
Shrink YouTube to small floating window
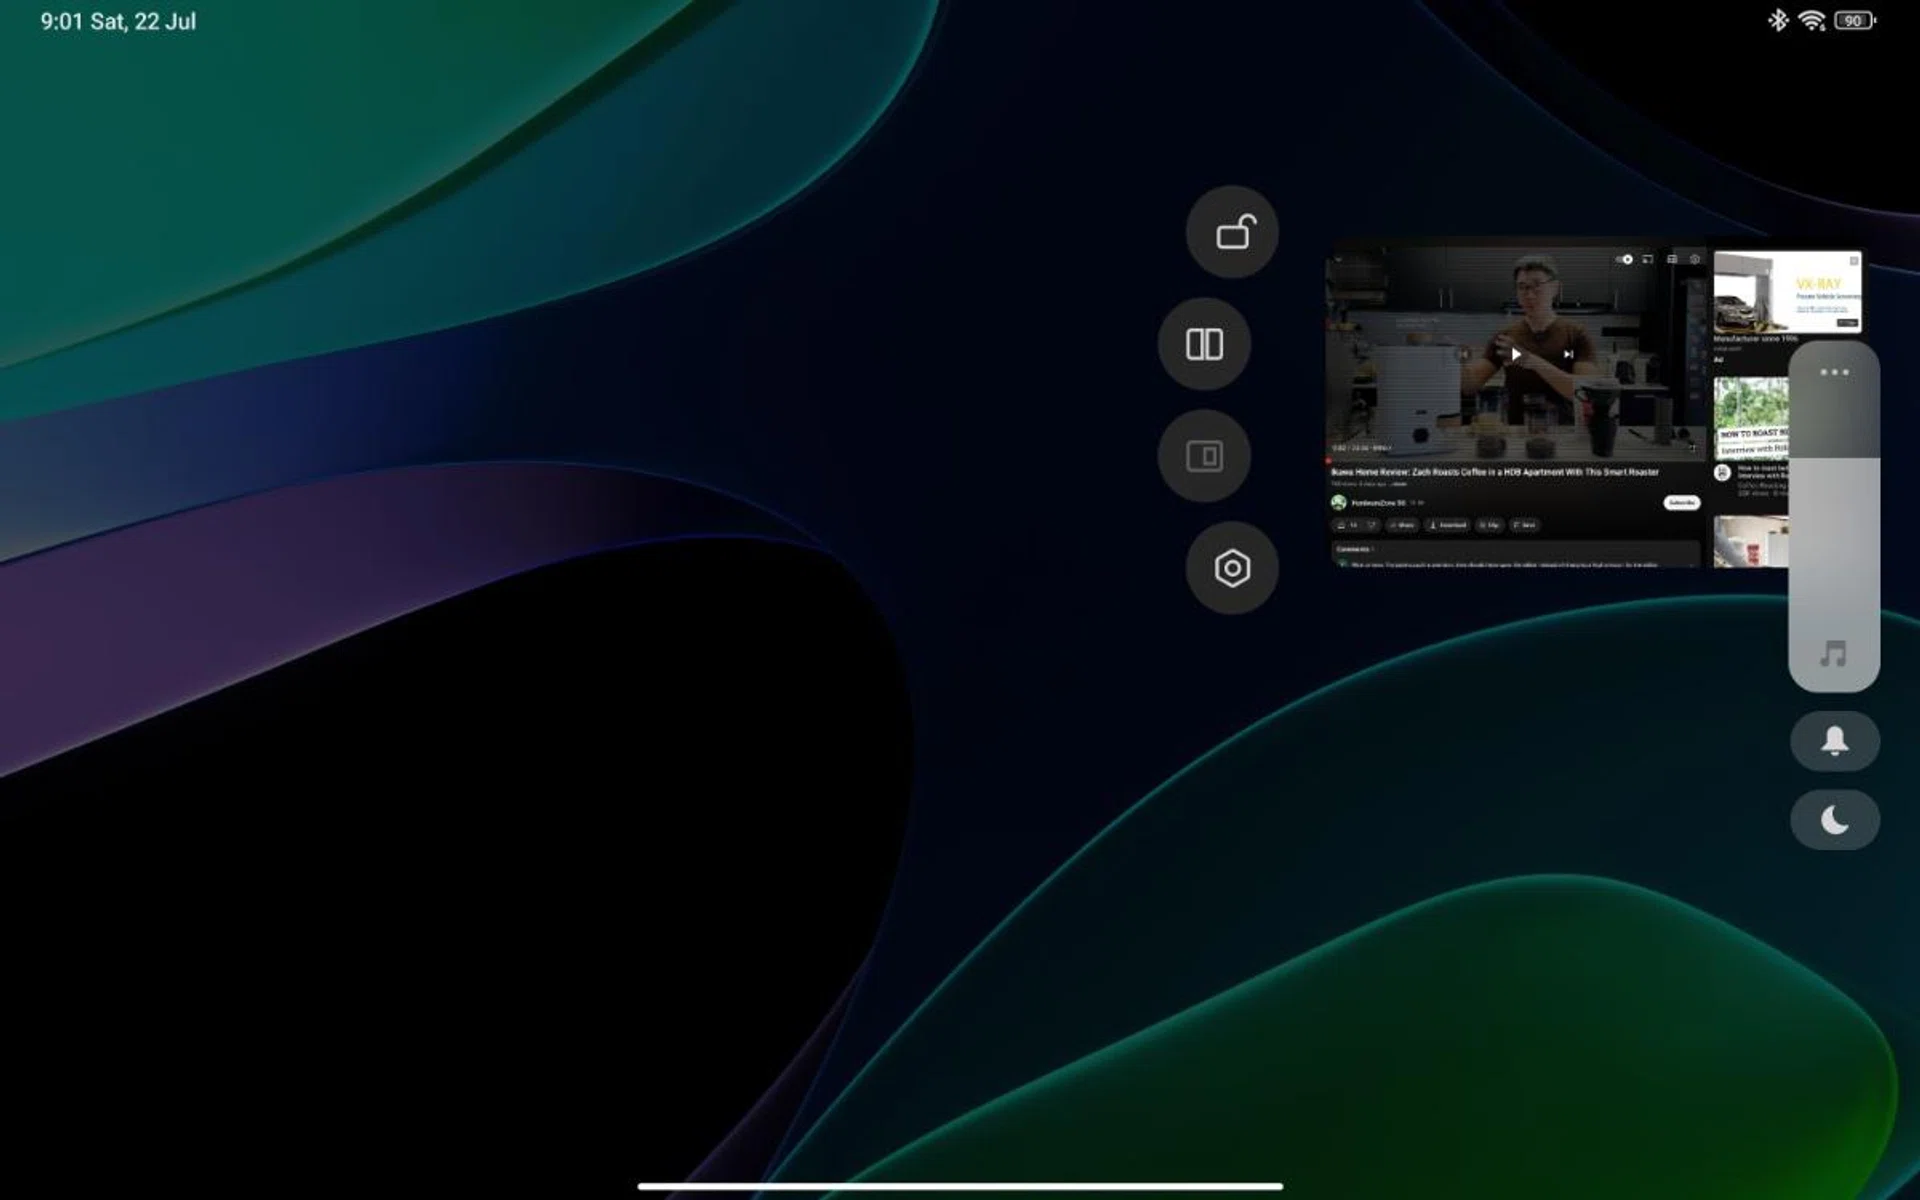tap(1207, 456)
